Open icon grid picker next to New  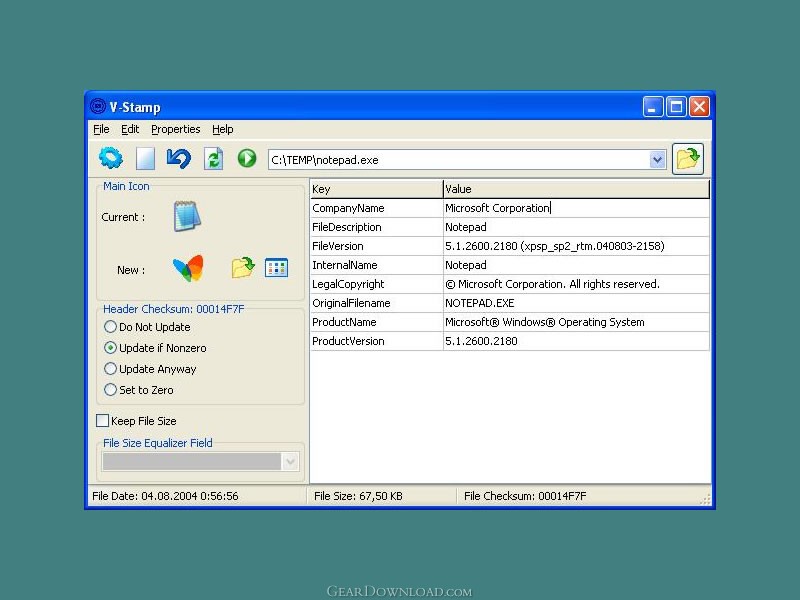coord(277,268)
